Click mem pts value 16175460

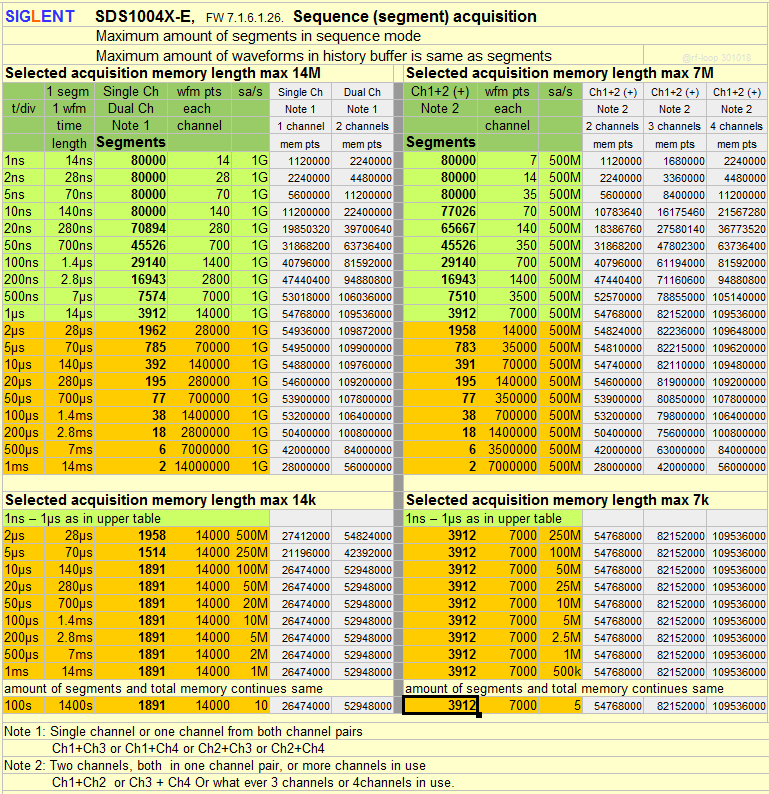[x=675, y=212]
